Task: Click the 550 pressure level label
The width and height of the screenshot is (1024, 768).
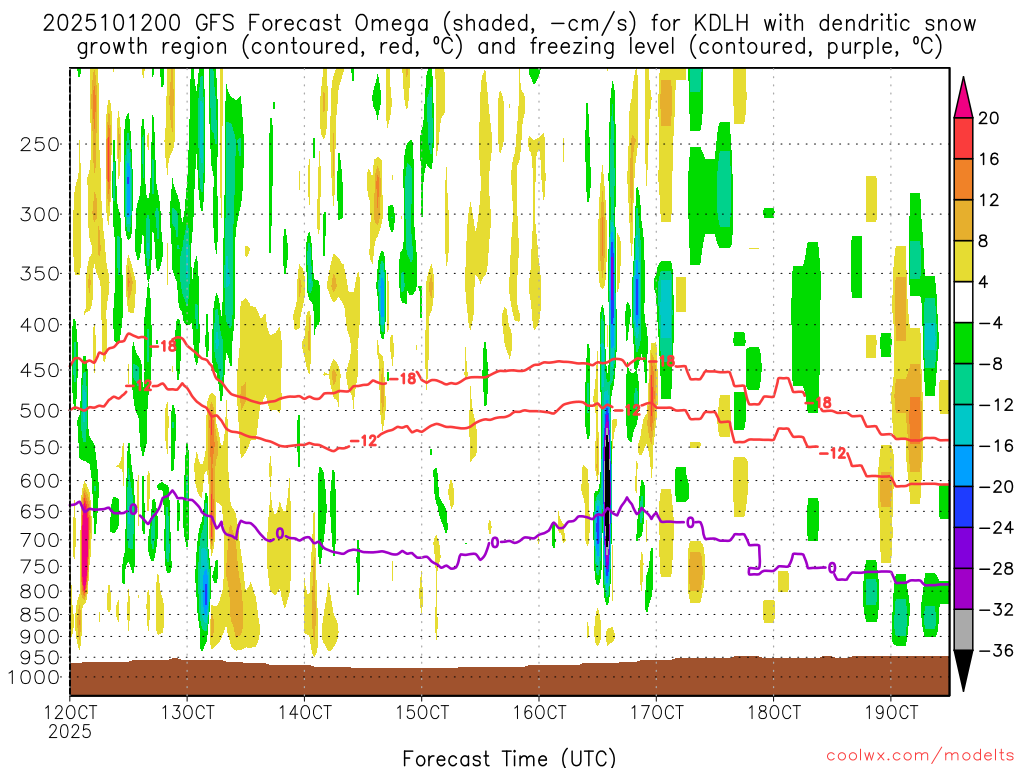Action: coord(40,447)
